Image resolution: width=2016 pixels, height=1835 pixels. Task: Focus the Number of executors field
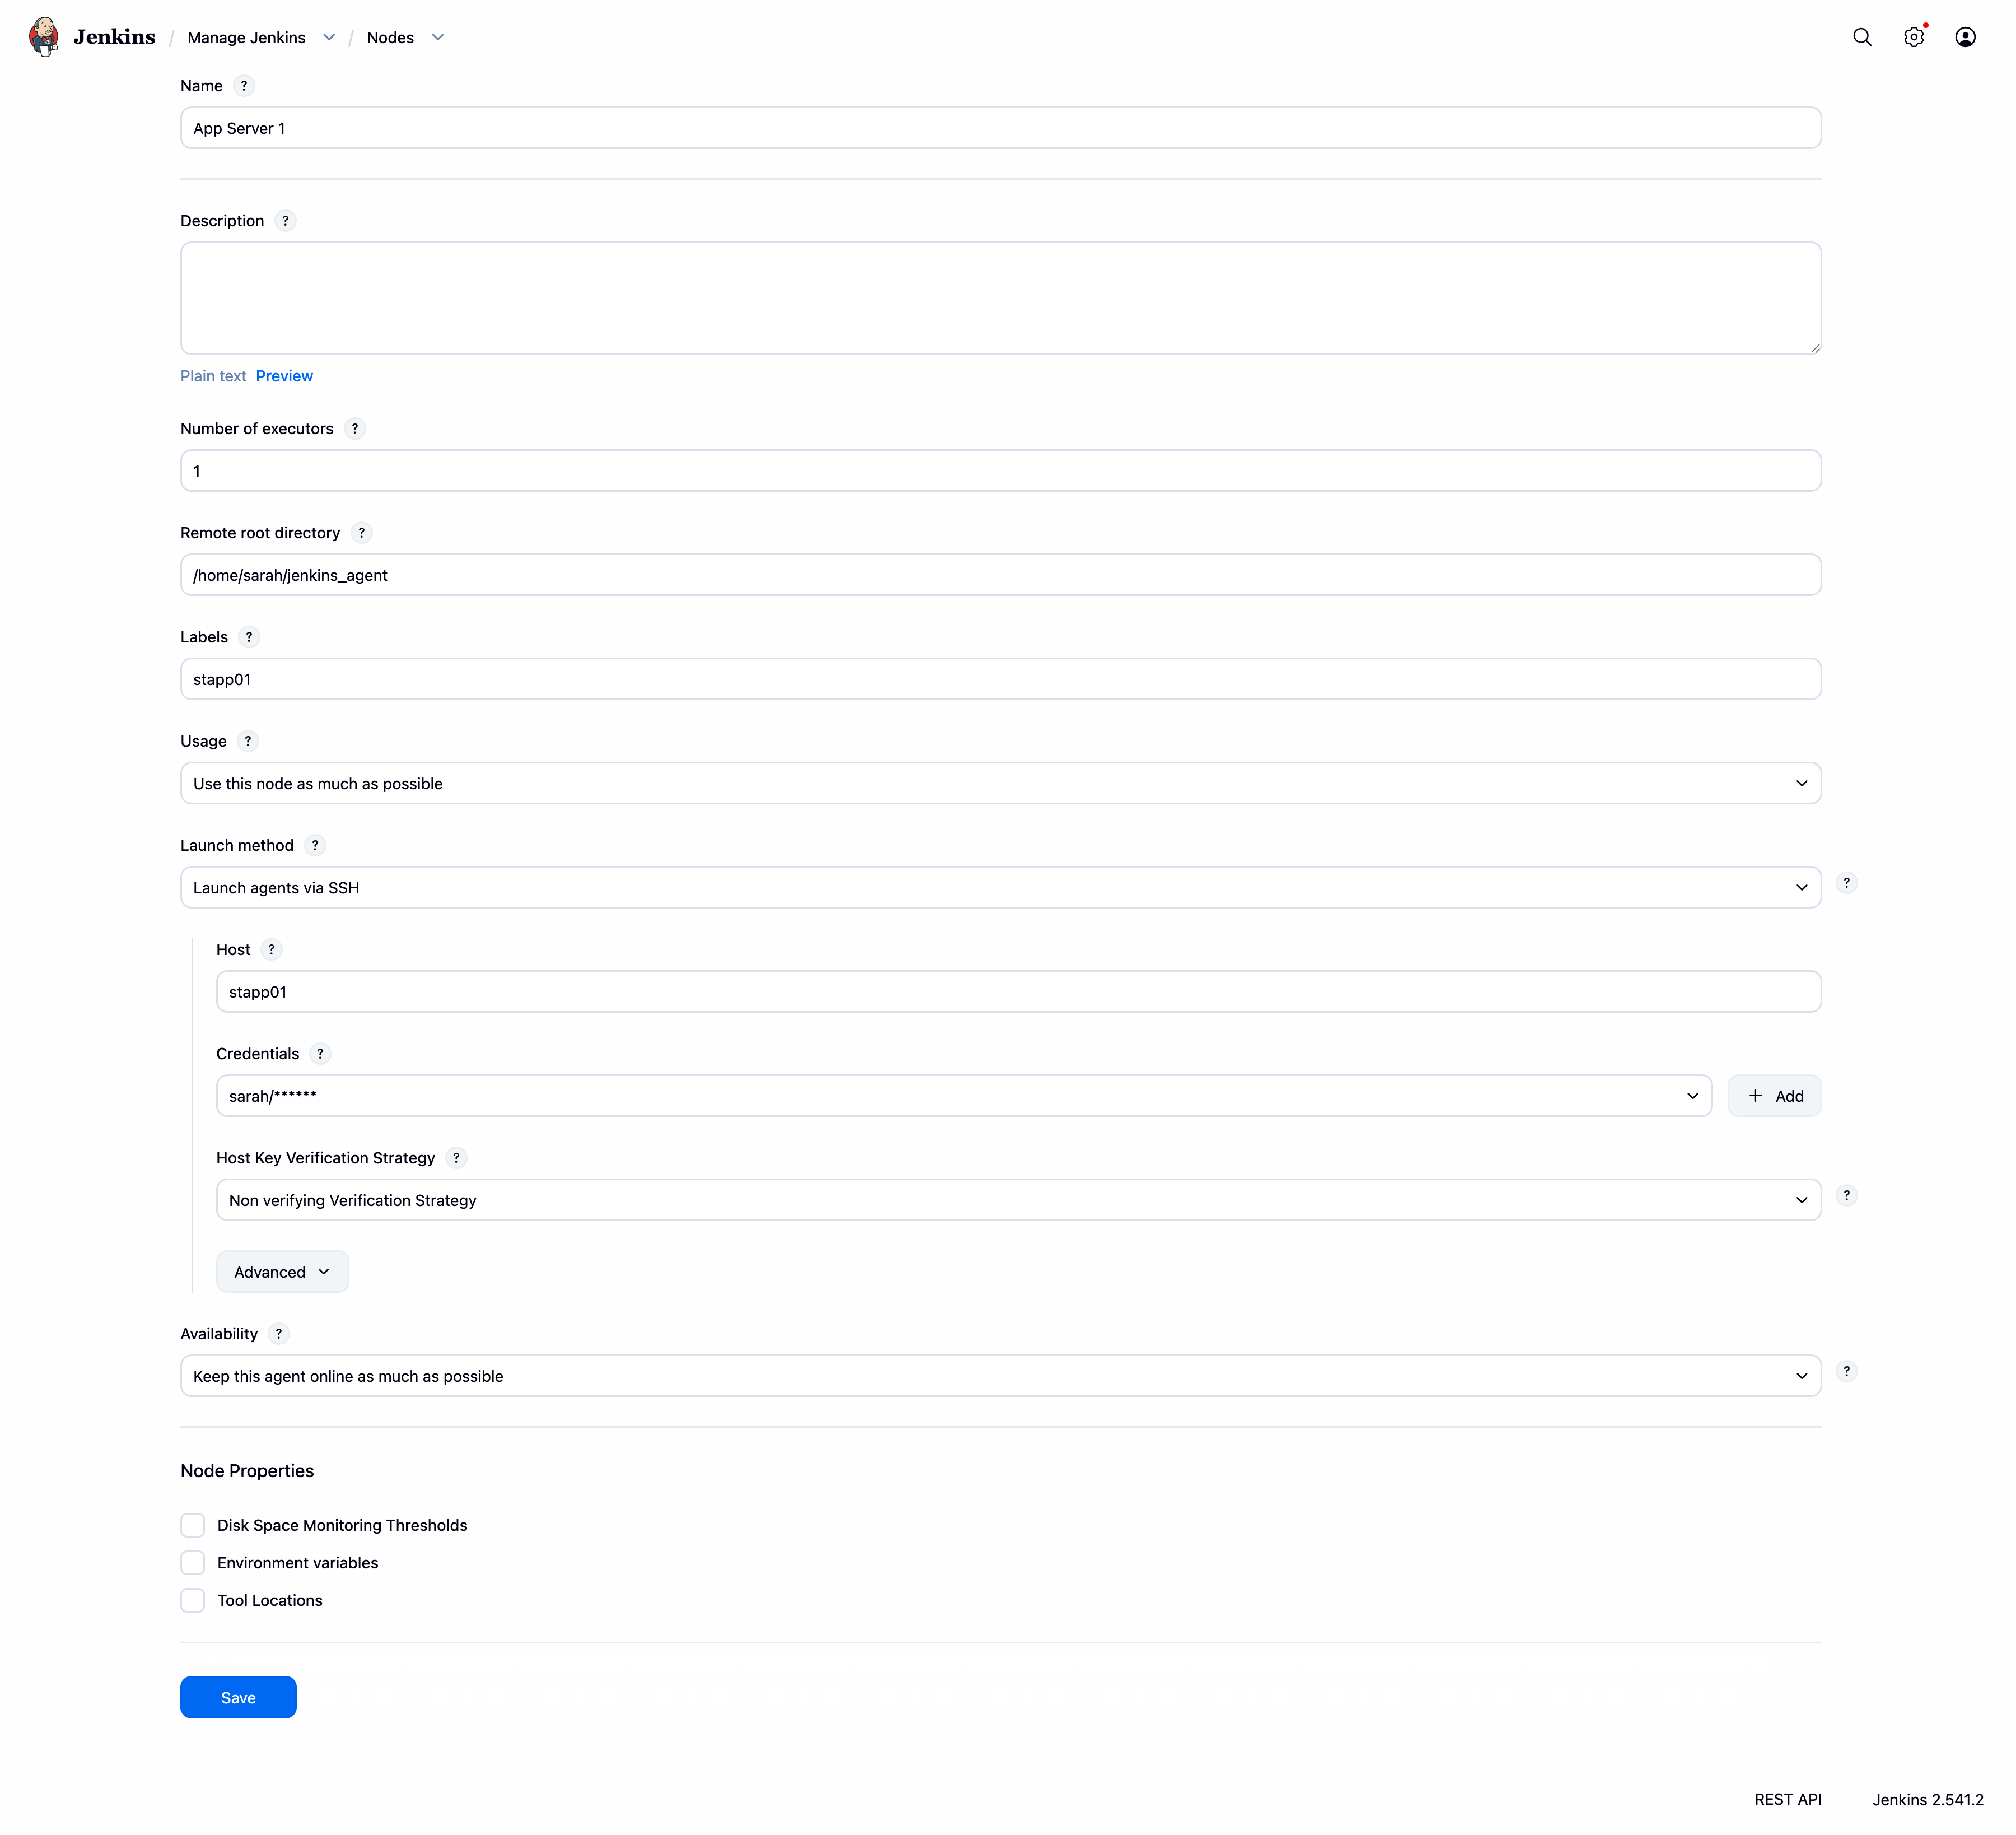(1001, 470)
